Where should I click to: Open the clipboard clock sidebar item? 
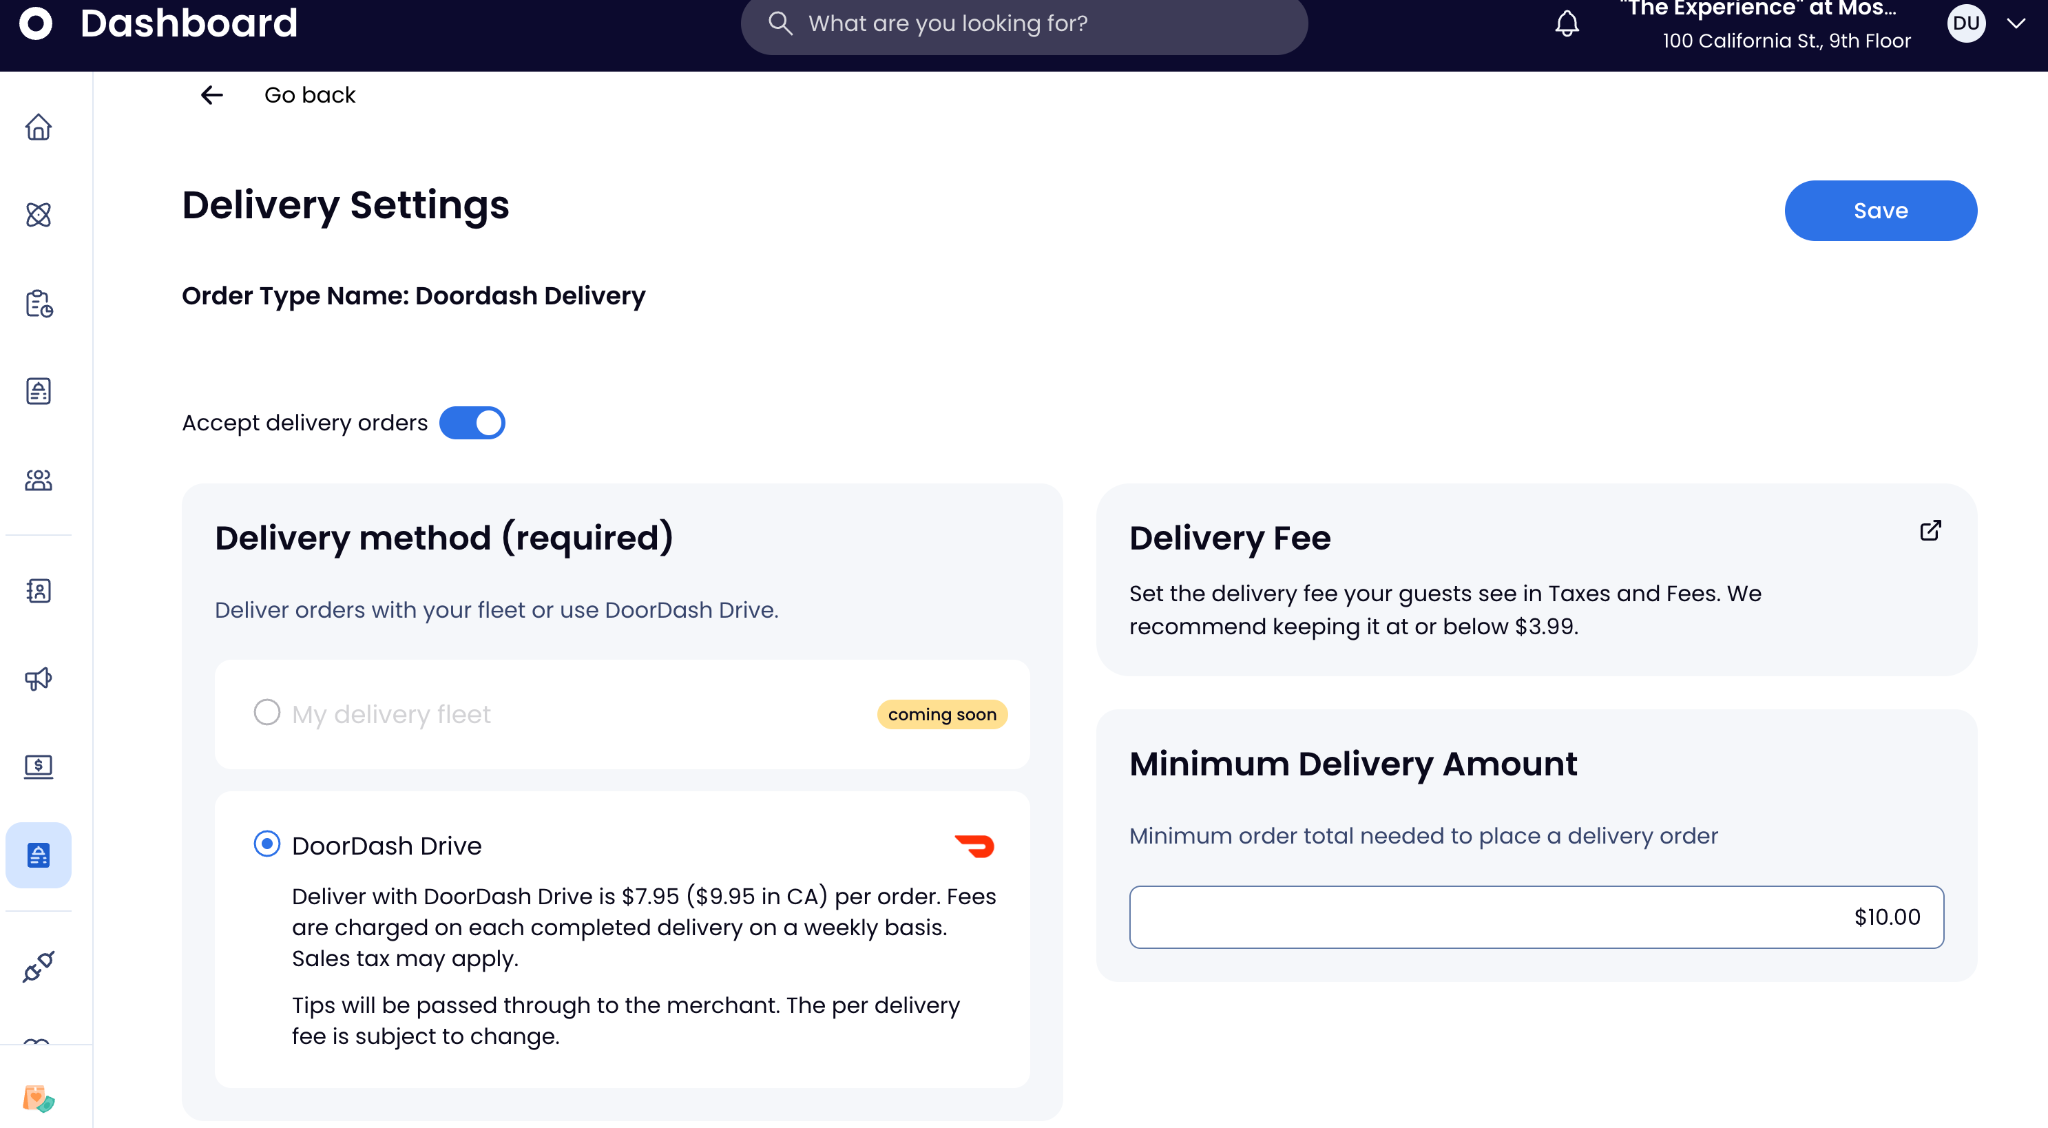(38, 303)
